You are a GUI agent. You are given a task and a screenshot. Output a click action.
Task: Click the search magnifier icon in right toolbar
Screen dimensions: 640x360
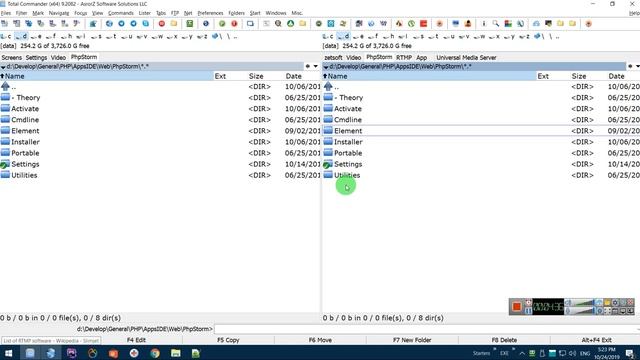coord(496,24)
